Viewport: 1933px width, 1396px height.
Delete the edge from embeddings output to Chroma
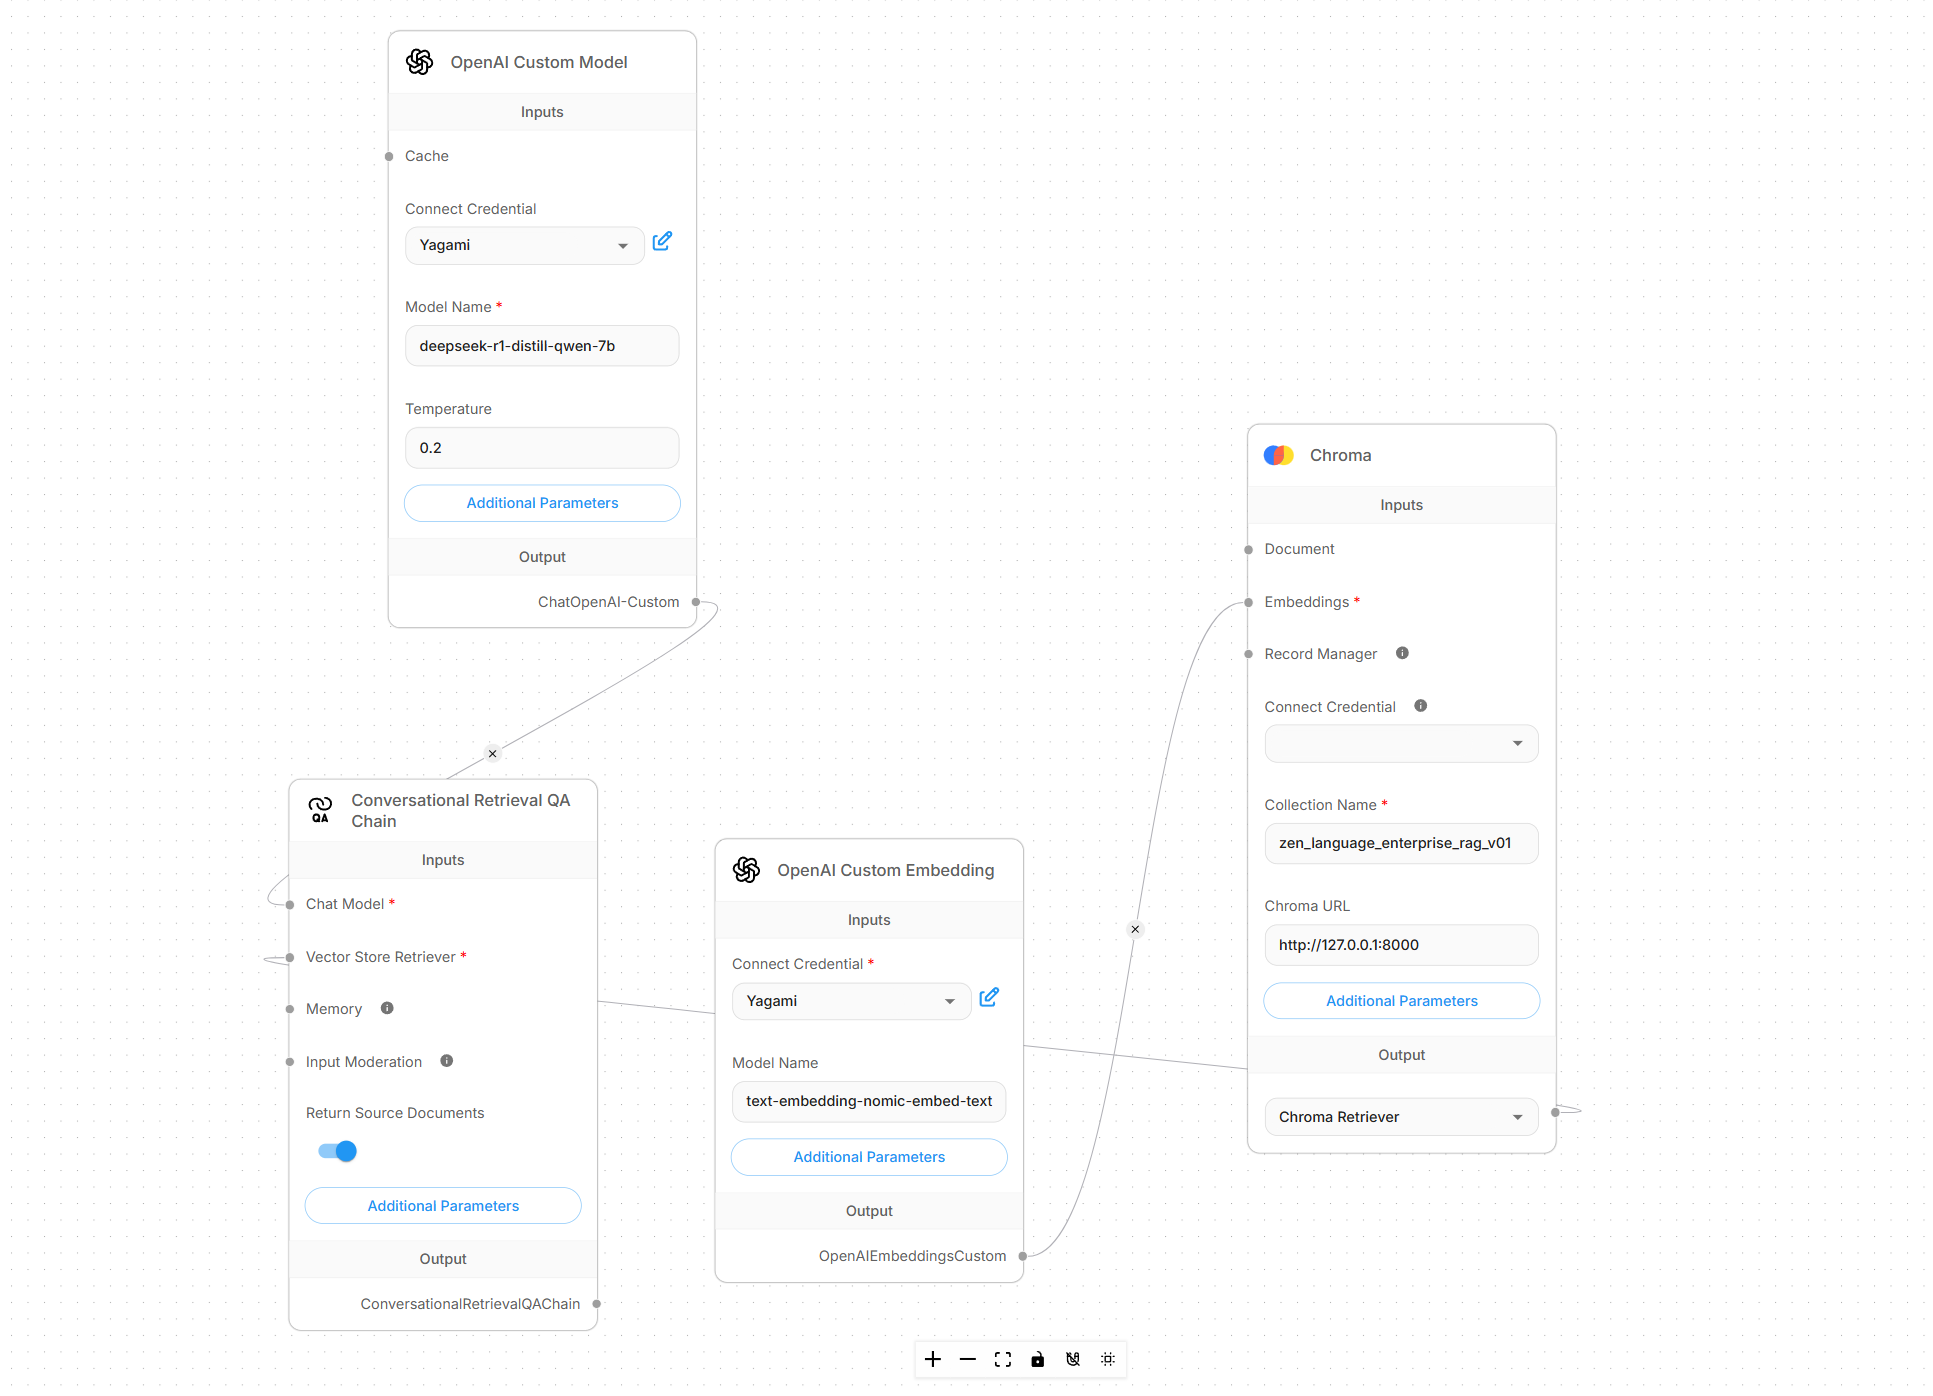pos(1135,929)
